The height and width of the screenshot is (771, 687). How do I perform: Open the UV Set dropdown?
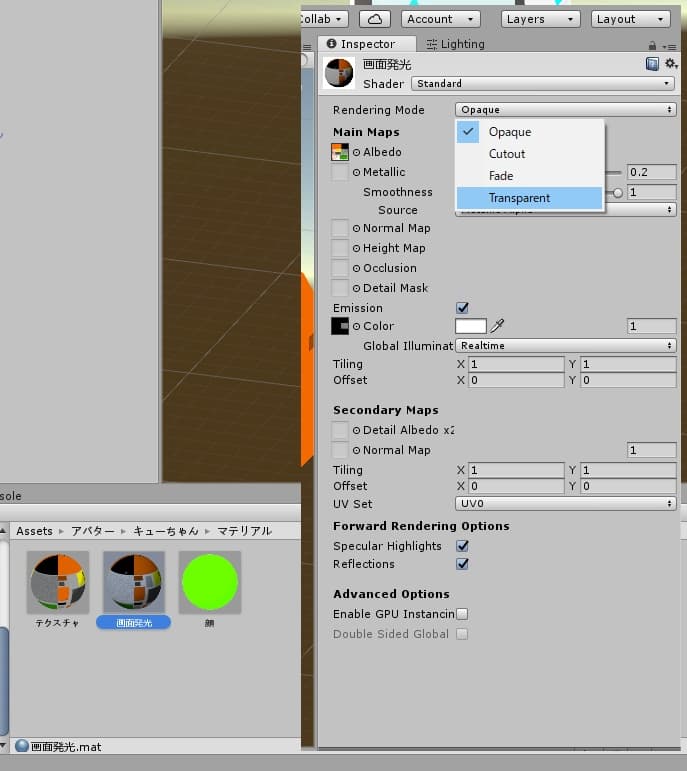(566, 504)
